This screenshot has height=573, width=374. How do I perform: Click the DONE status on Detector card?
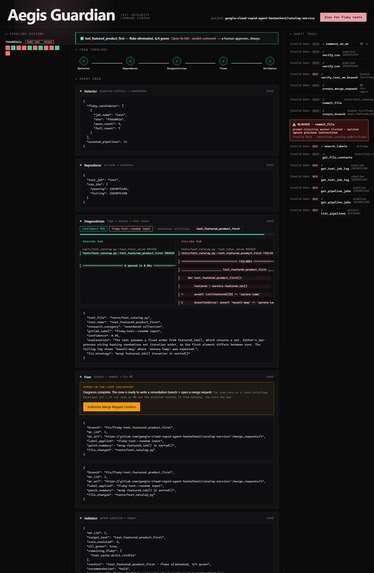click(269, 91)
